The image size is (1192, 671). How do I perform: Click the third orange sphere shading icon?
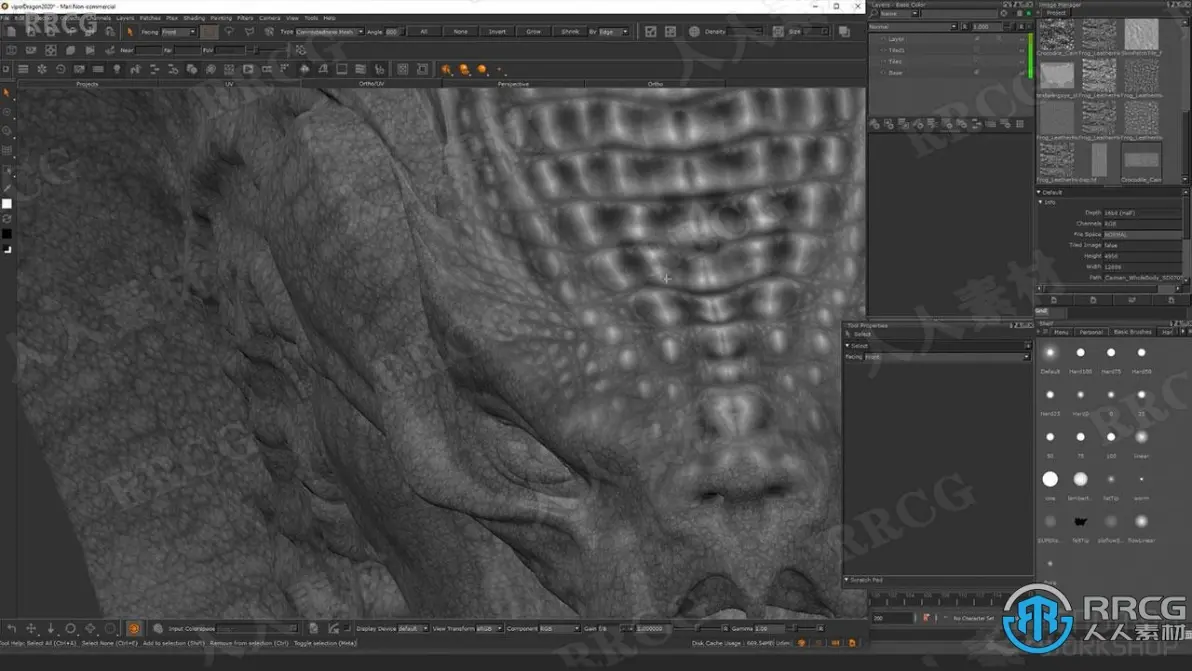[x=482, y=70]
